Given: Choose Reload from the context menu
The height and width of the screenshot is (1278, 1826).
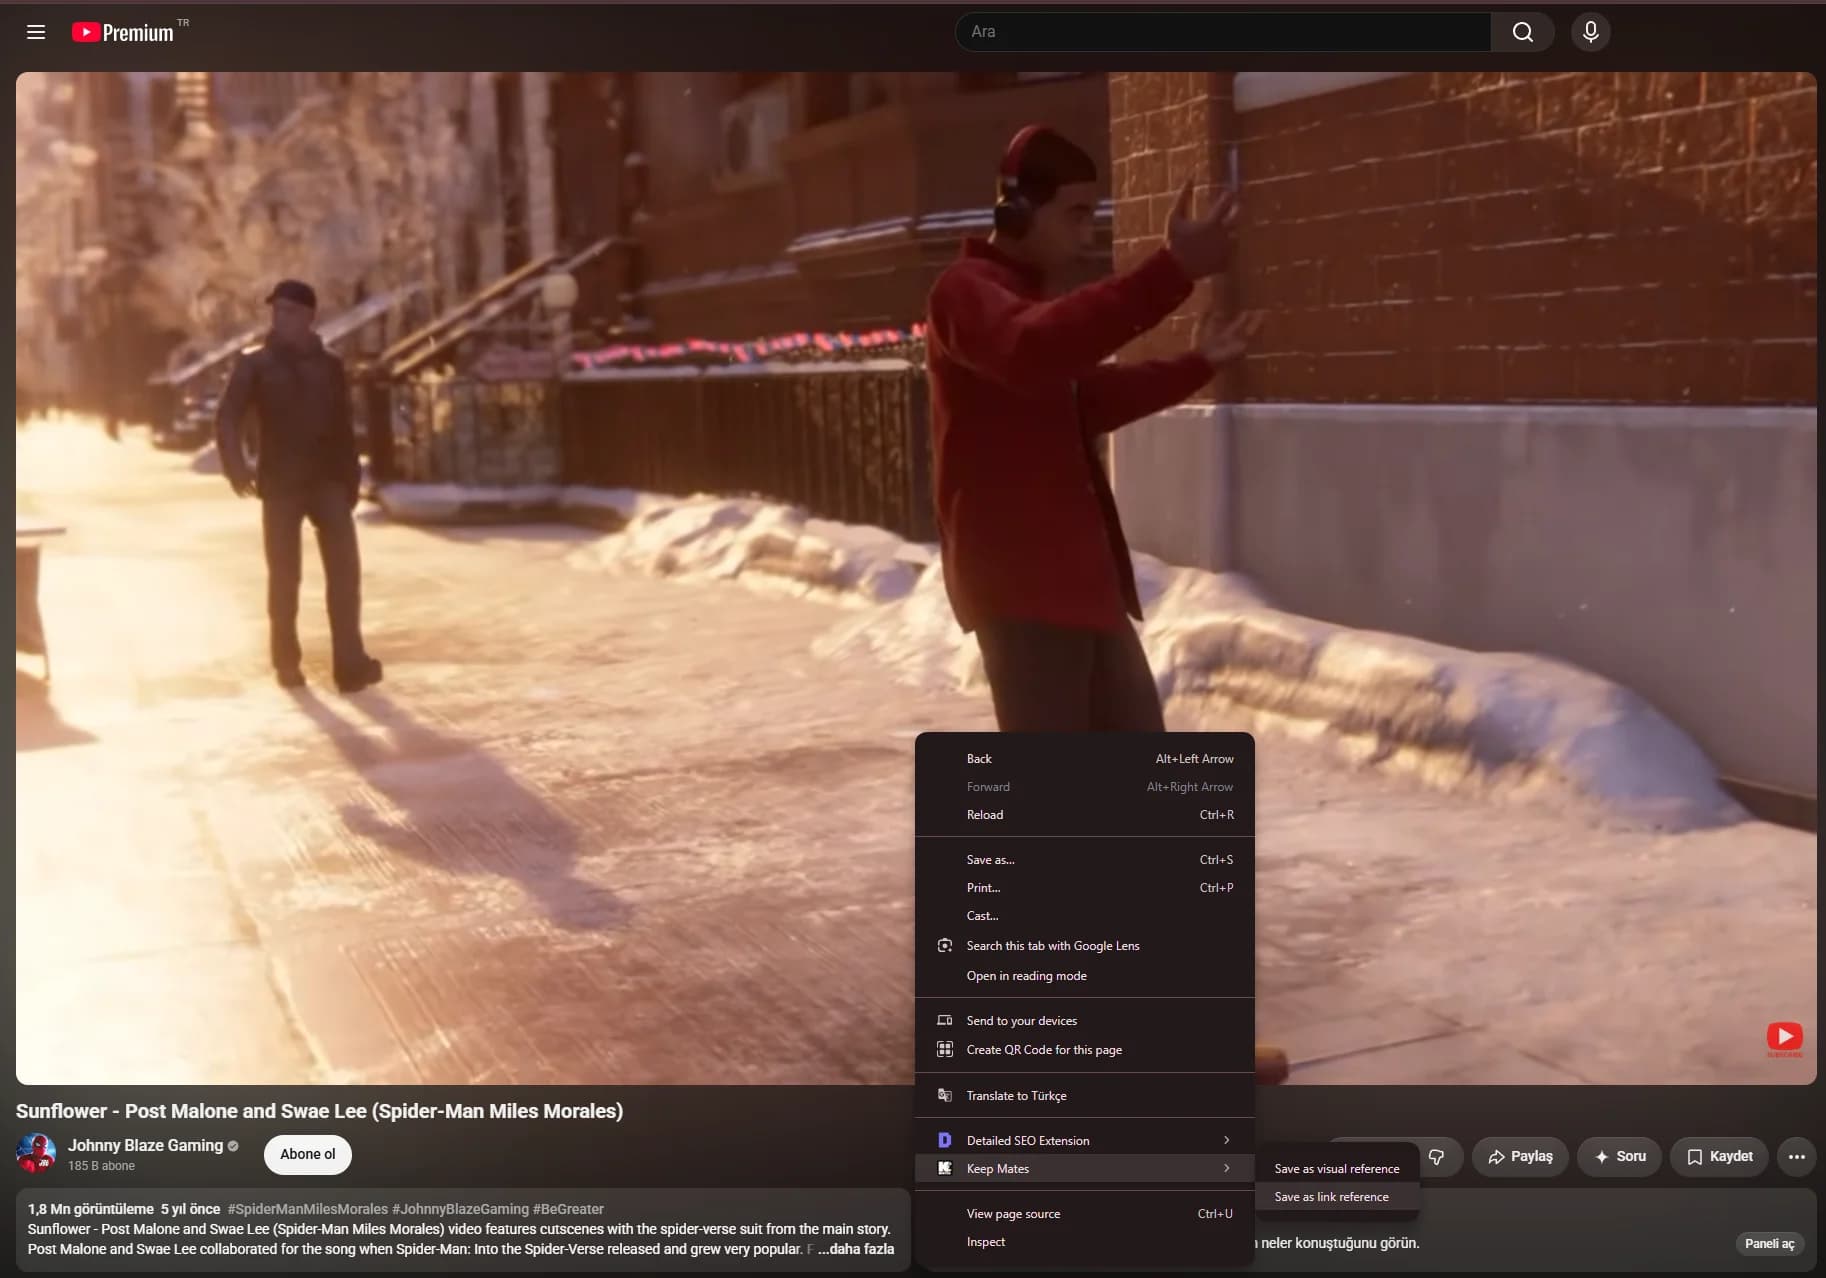Looking at the screenshot, I should pyautogui.click(x=1085, y=815).
